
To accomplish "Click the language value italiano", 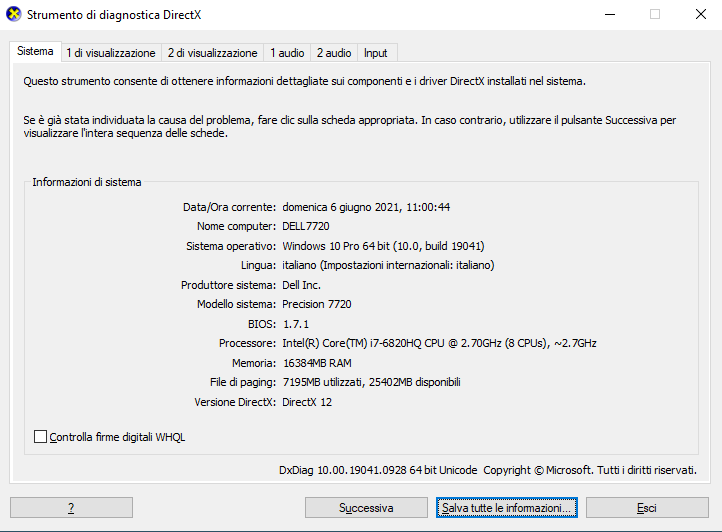I will [x=388, y=265].
